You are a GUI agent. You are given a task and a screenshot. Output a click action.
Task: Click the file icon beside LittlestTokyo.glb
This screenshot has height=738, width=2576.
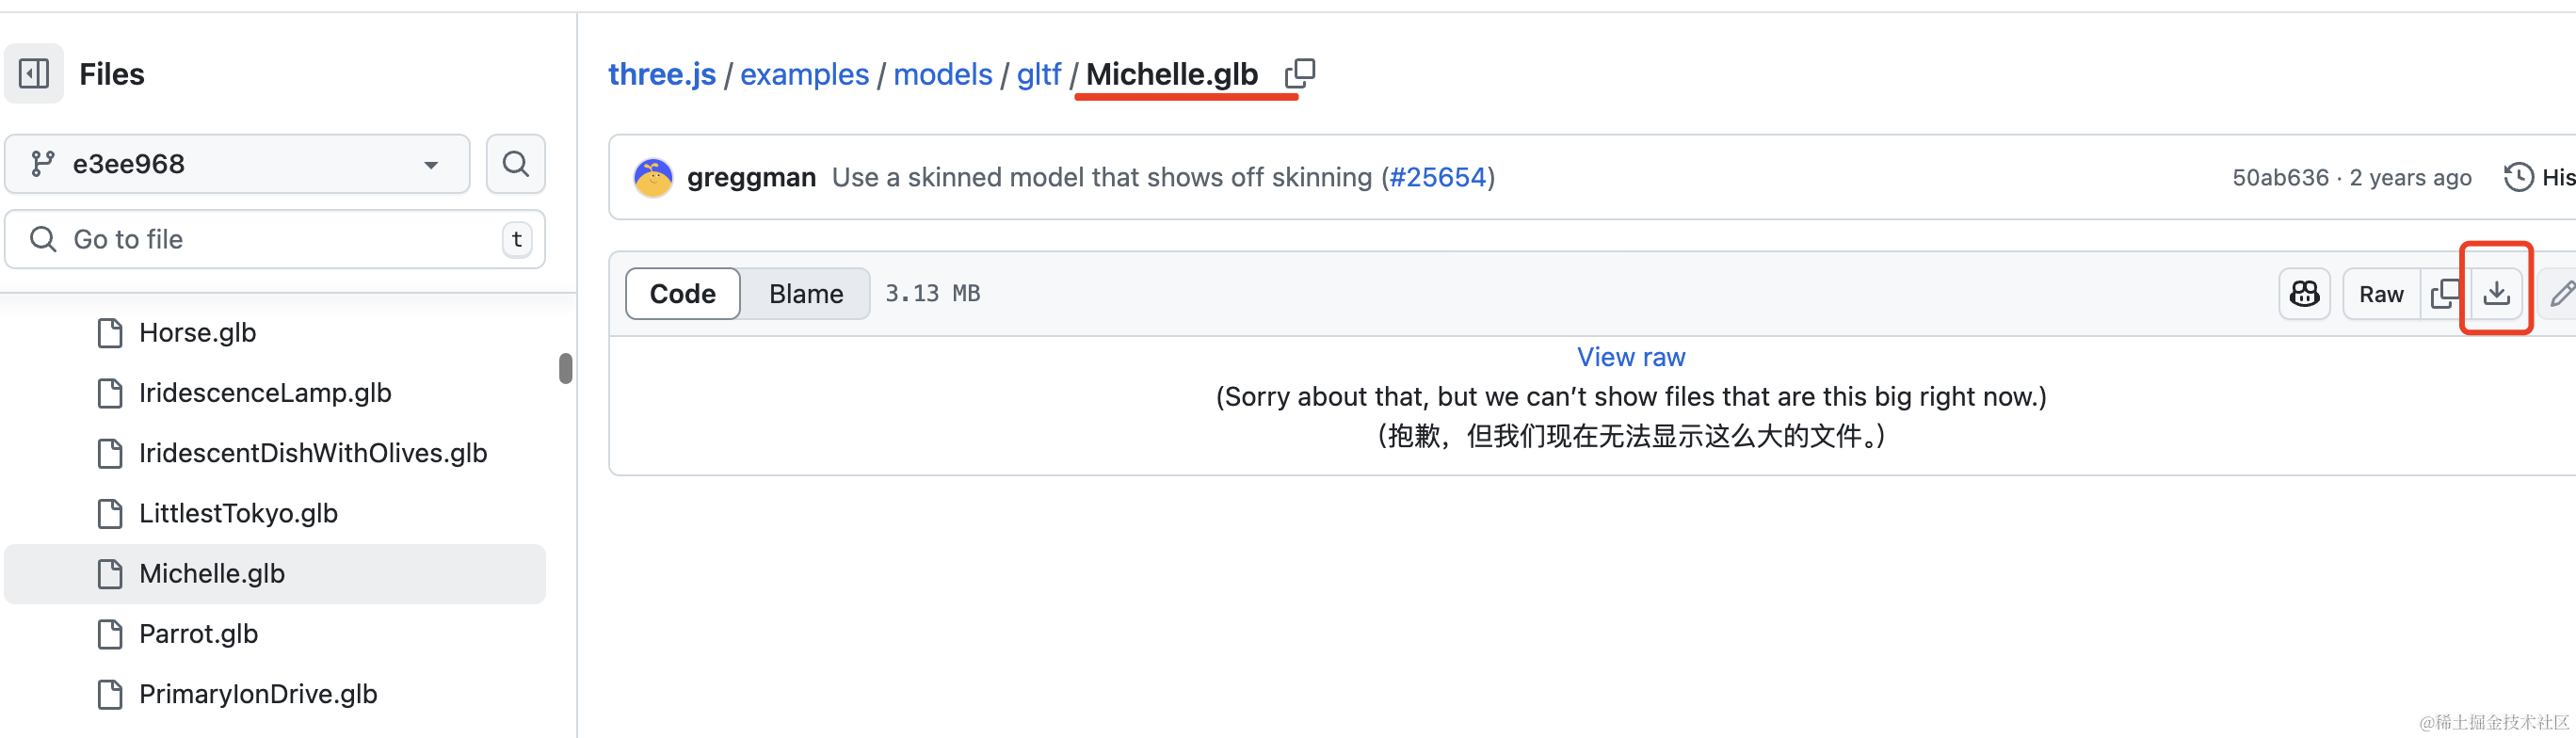[110, 513]
